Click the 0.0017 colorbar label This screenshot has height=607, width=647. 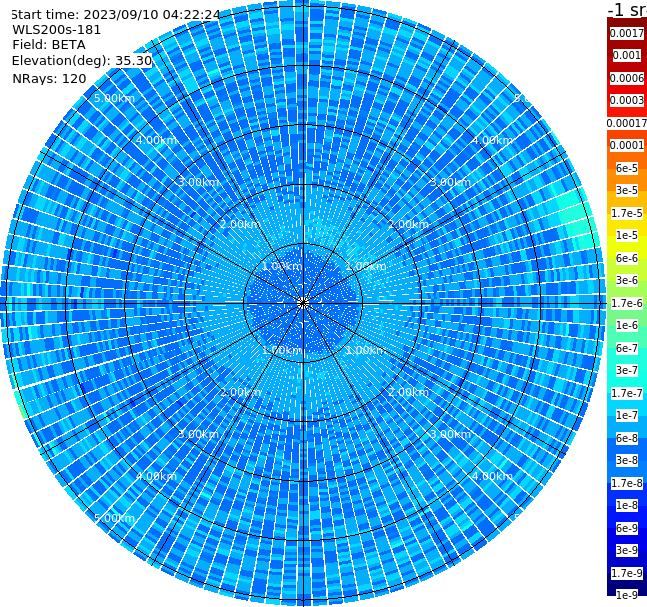627,33
